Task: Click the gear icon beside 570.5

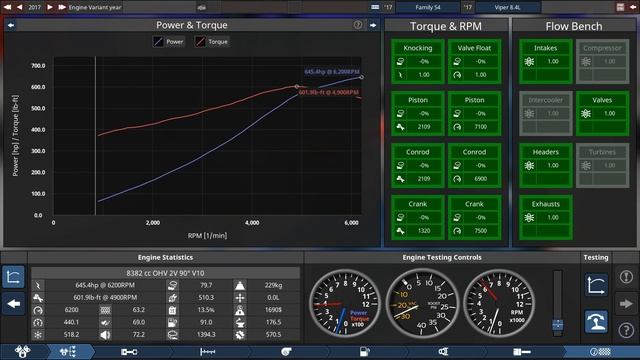Action: (x=240, y=335)
